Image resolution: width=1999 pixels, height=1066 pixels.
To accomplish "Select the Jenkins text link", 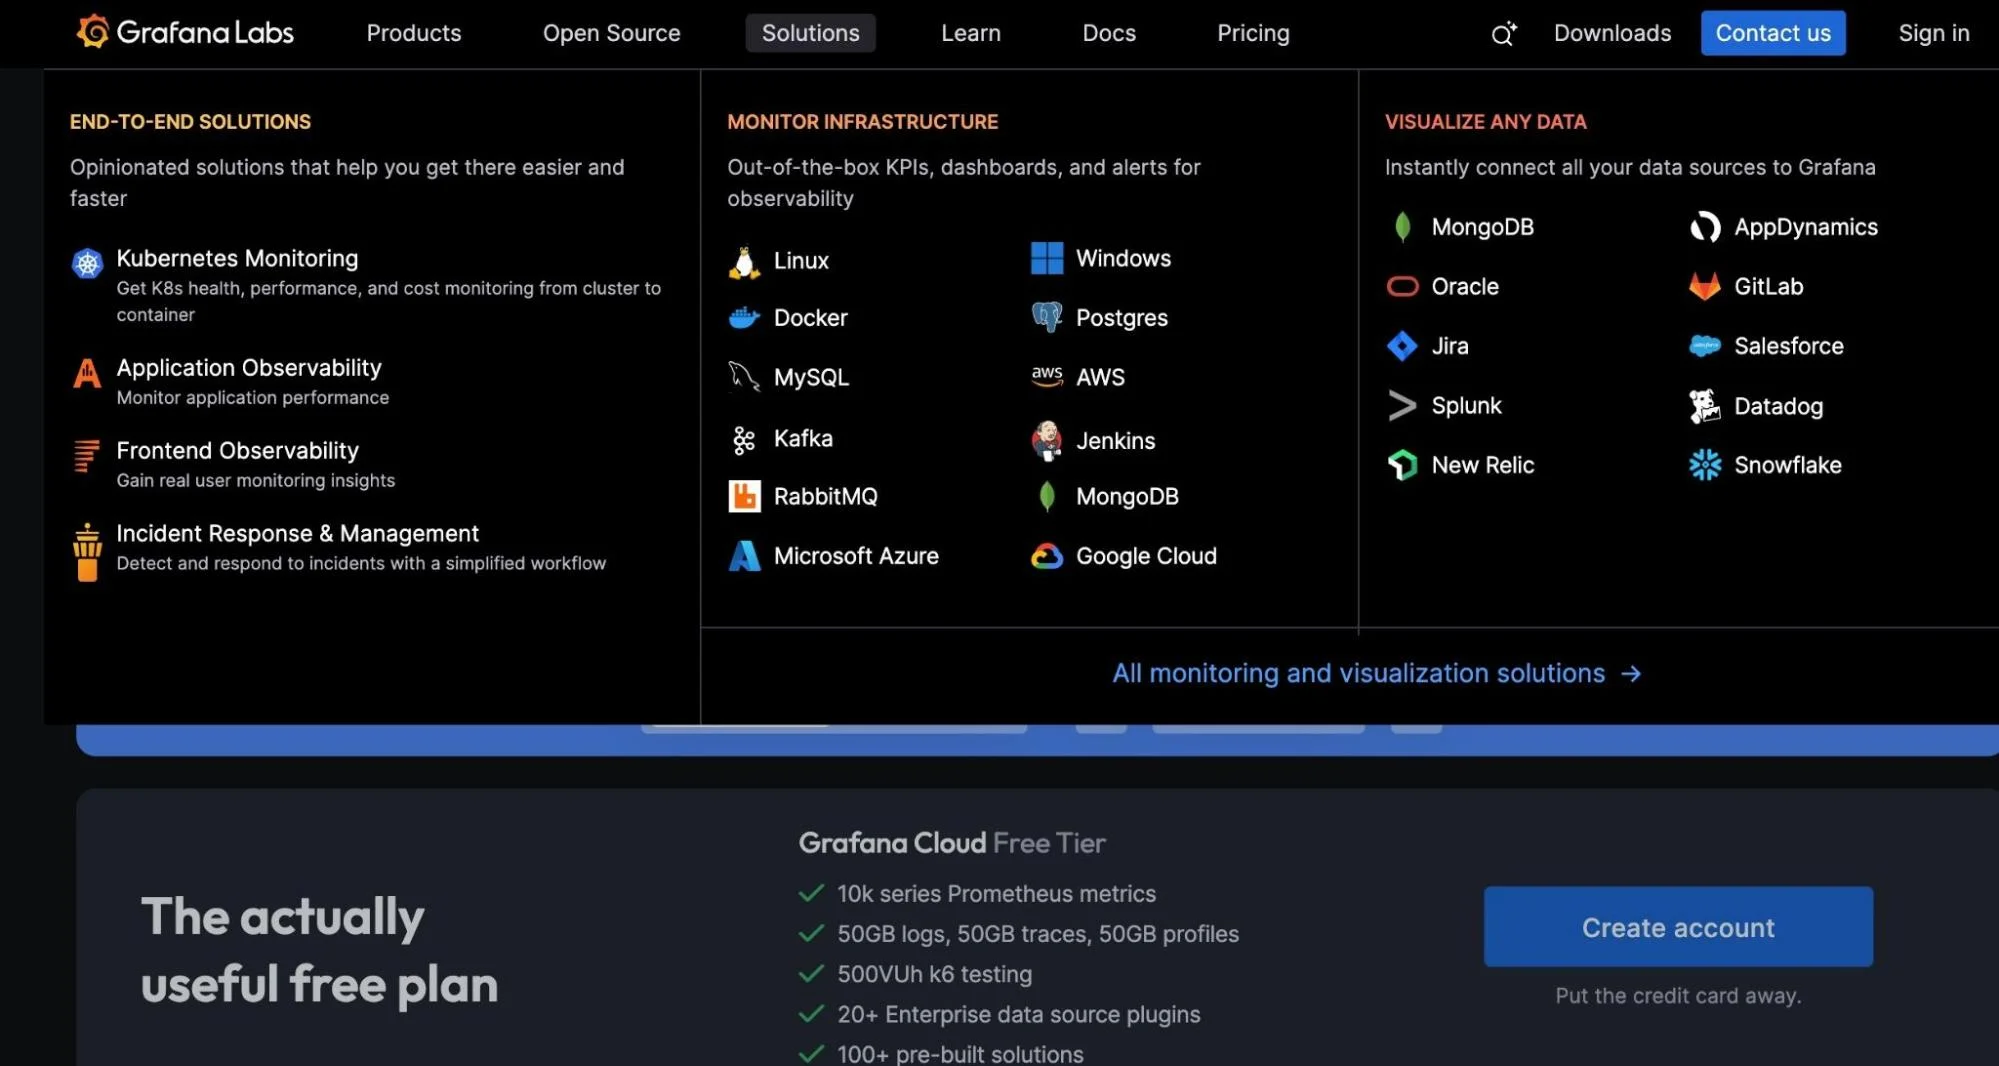I will tap(1115, 440).
